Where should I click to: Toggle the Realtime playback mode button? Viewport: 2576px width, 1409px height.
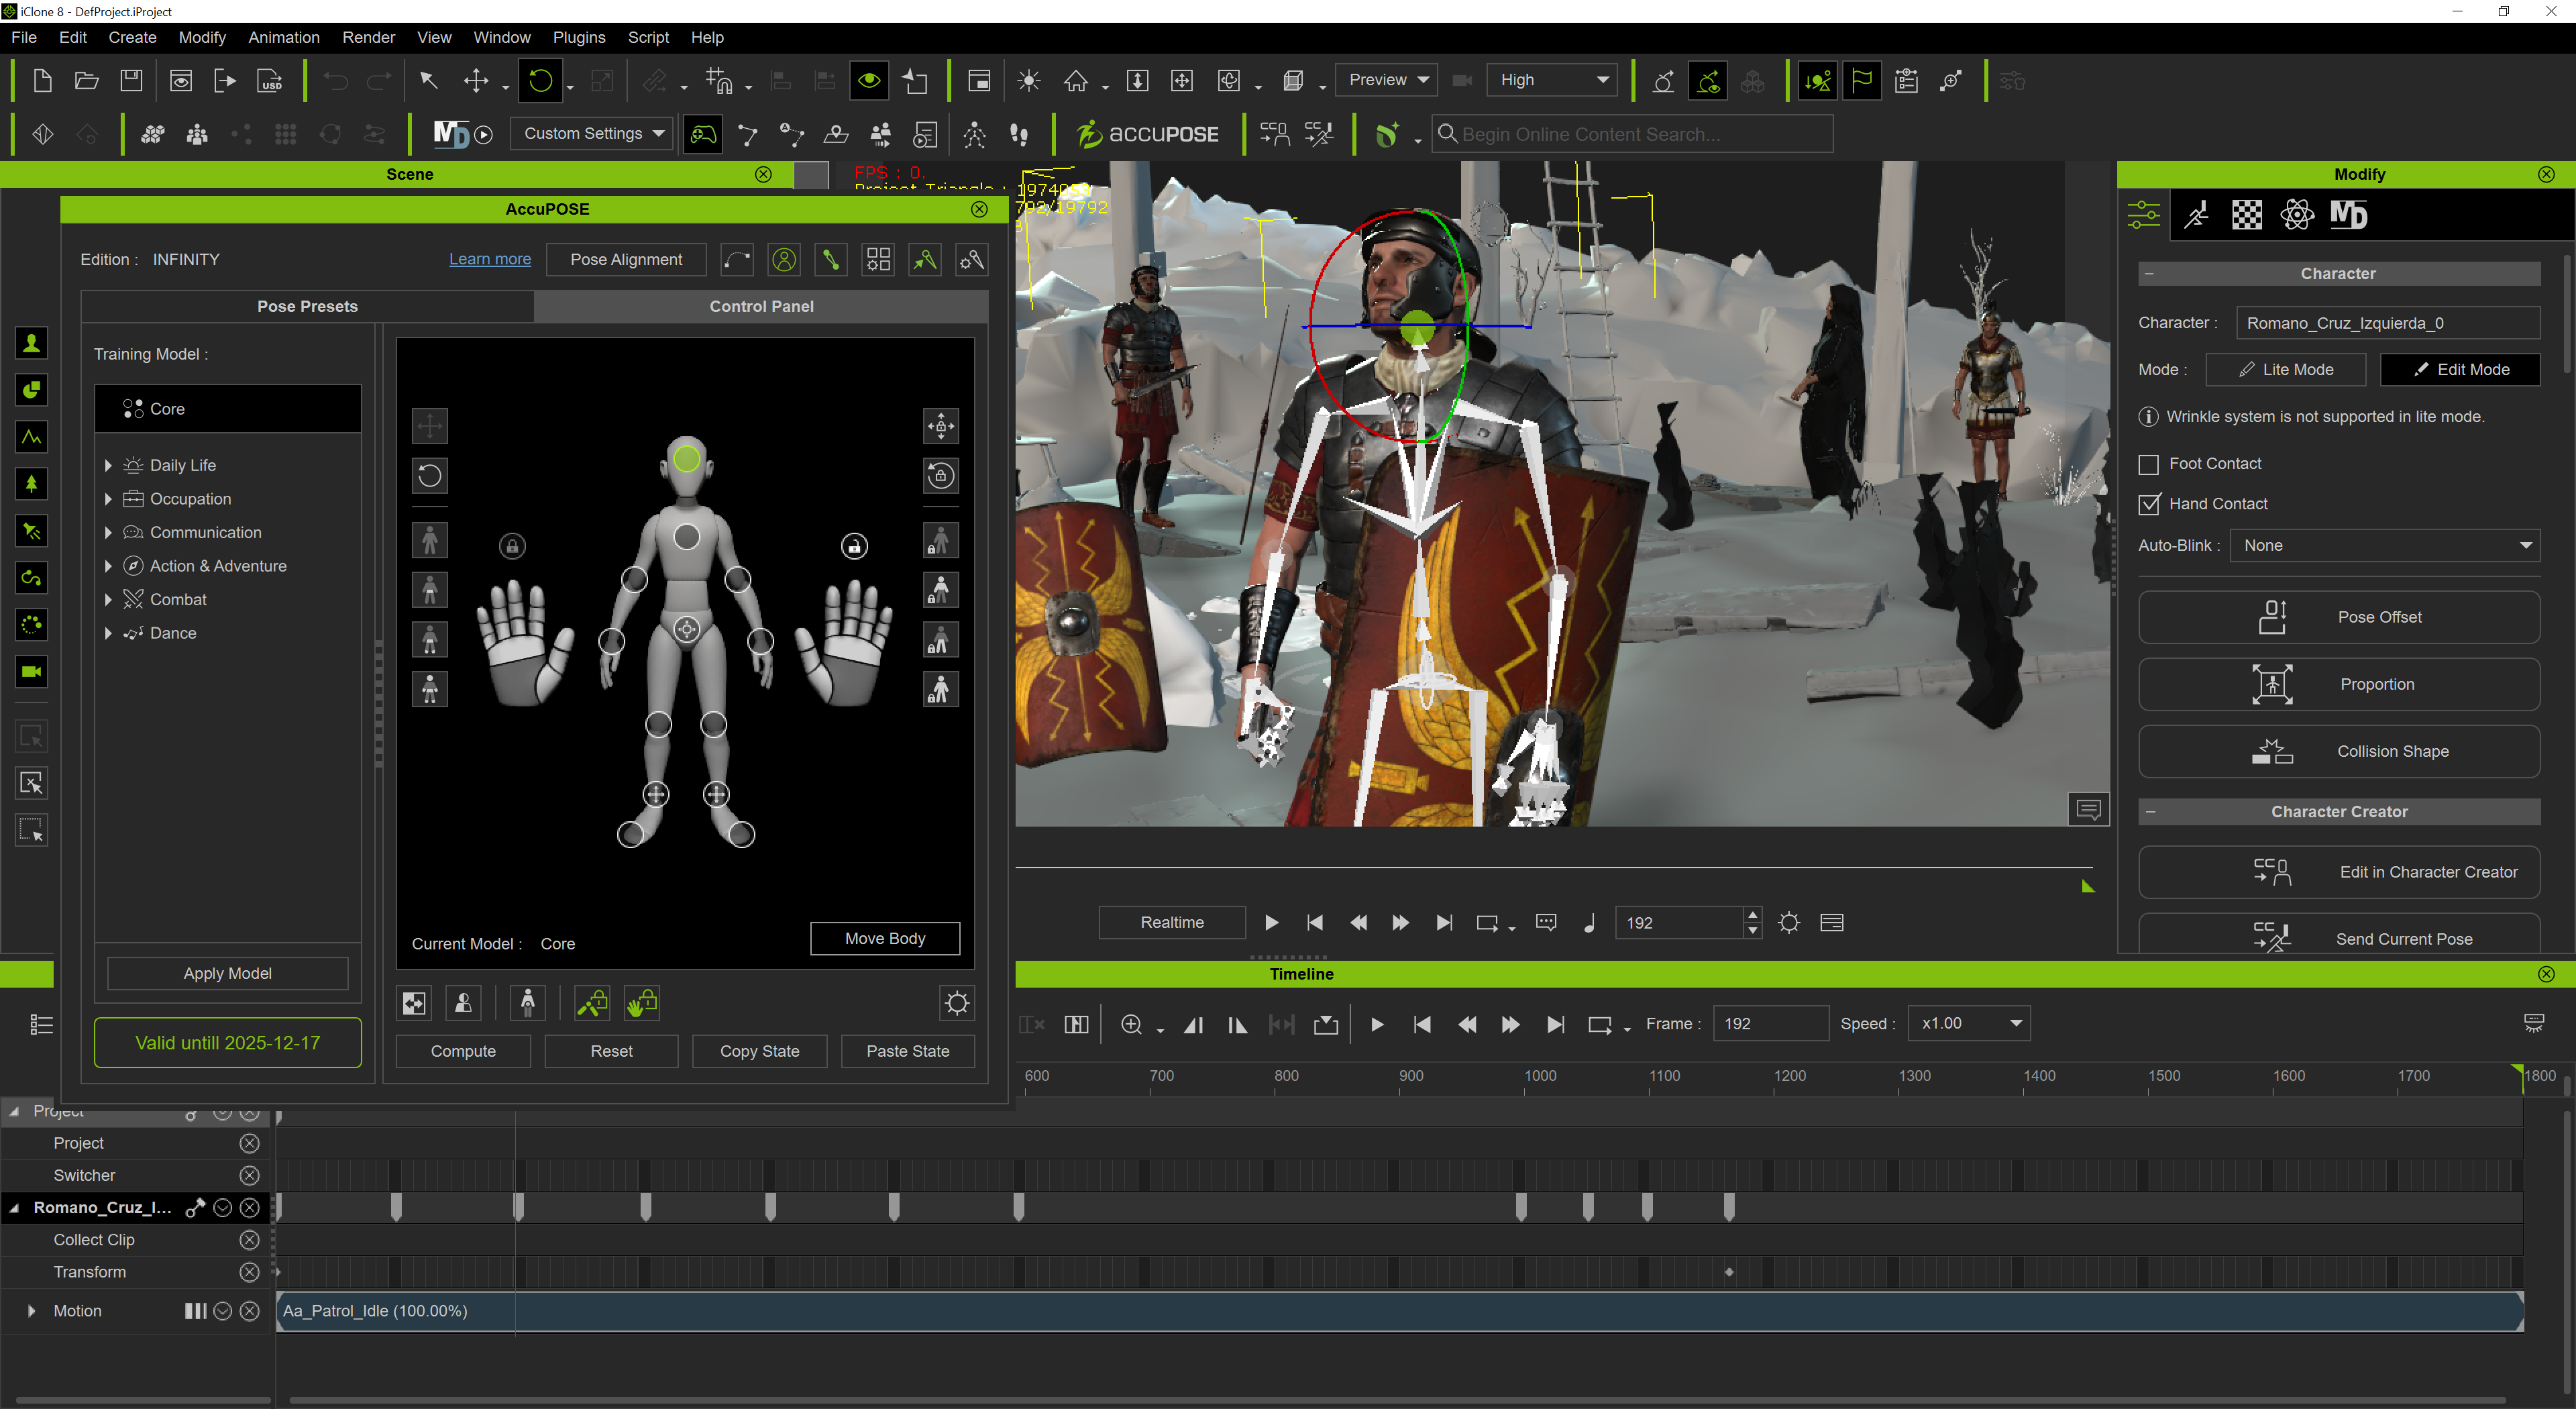1172,923
